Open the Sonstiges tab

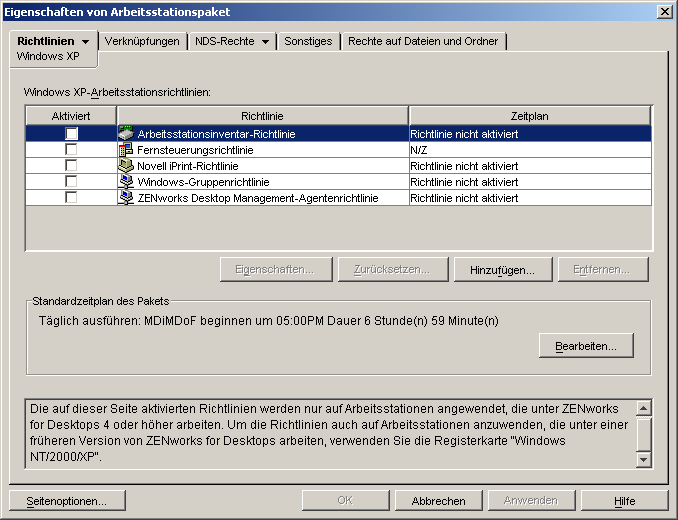(x=309, y=41)
